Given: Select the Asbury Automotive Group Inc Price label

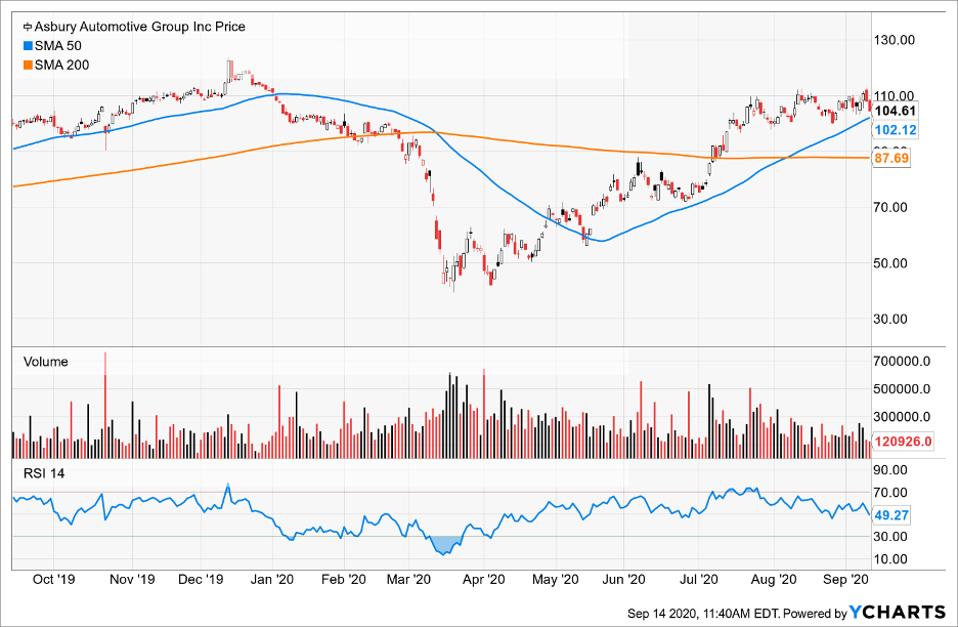Looking at the screenshot, I should click(x=132, y=27).
